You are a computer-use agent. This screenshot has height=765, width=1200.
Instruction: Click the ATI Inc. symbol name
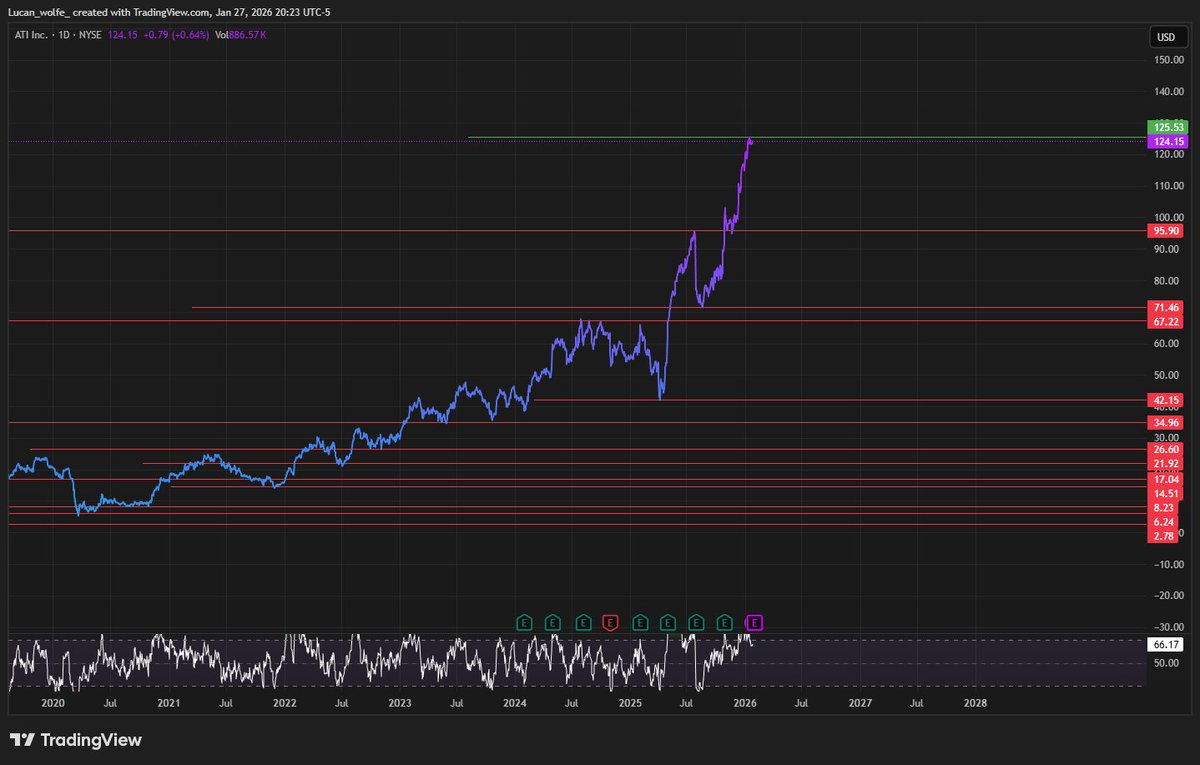(33, 34)
